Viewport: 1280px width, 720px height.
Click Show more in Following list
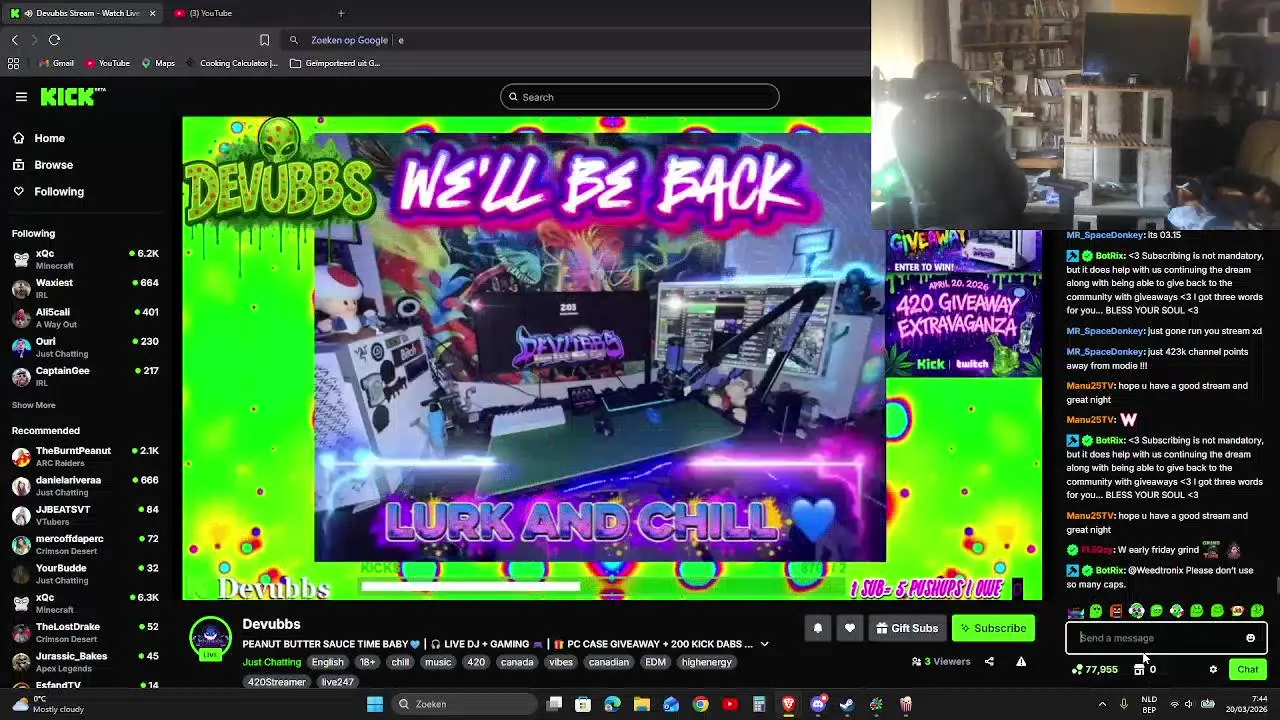[x=33, y=405]
